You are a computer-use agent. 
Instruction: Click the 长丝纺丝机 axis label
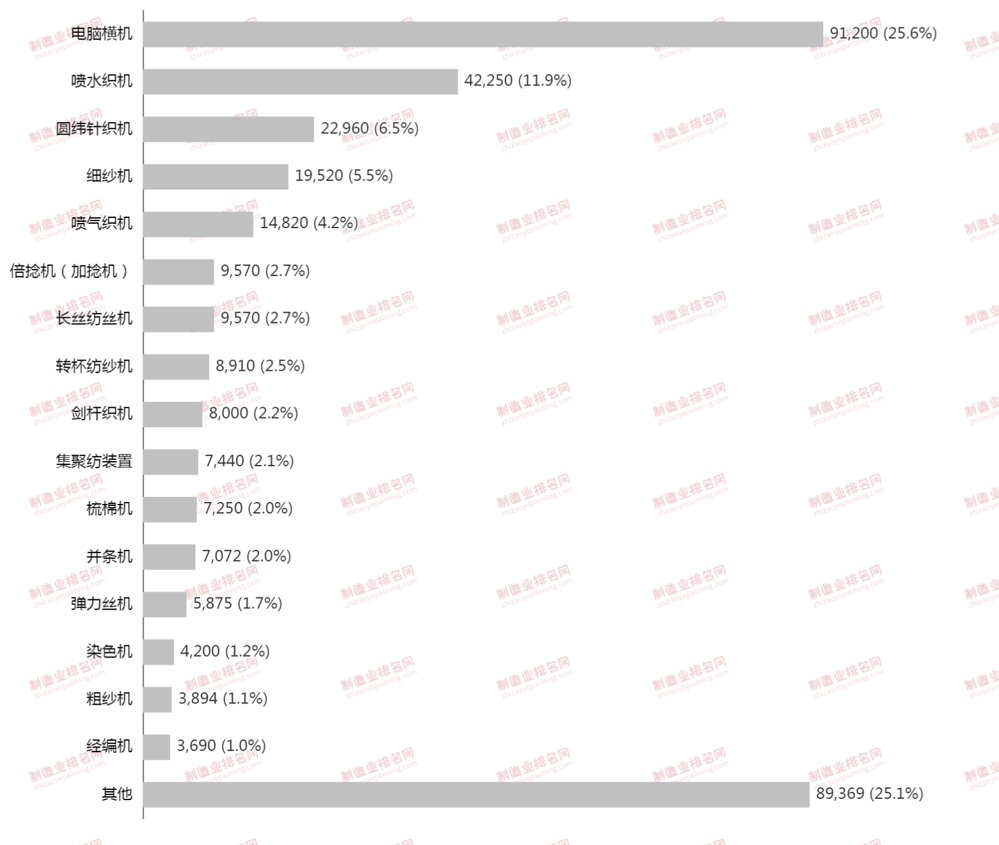(x=94, y=319)
